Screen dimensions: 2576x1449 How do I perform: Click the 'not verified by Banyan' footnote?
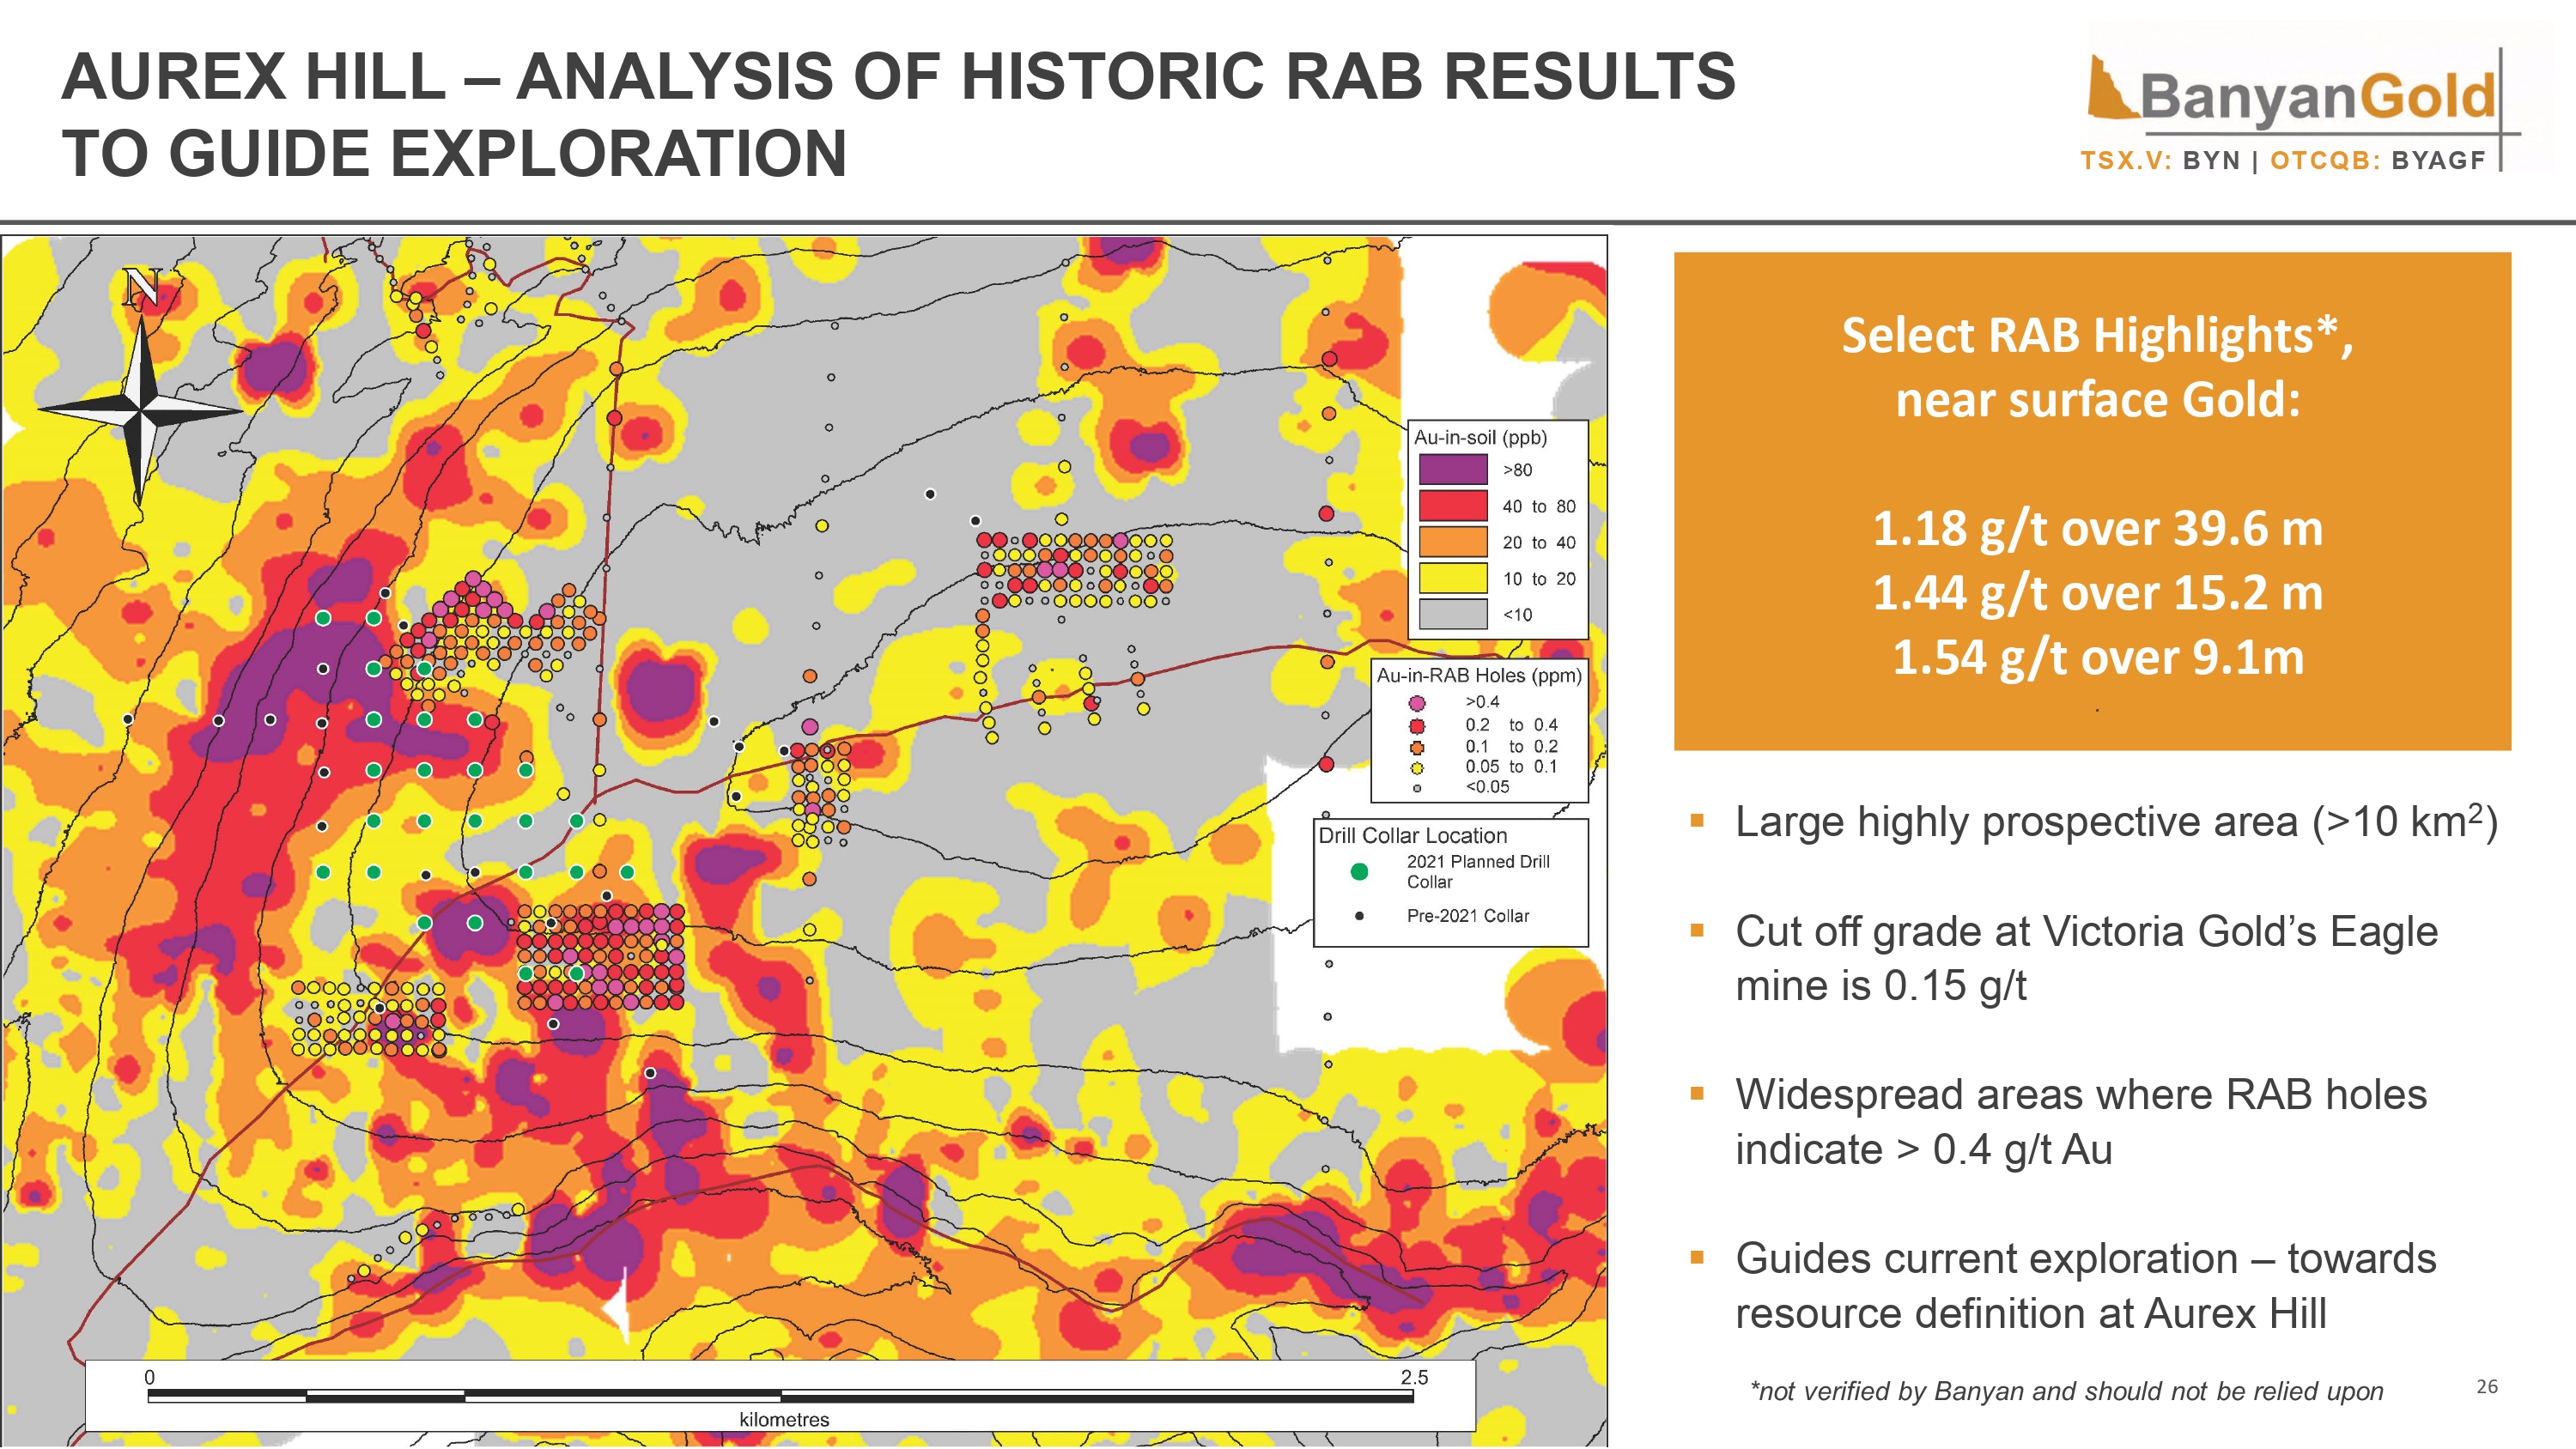coord(2066,1391)
